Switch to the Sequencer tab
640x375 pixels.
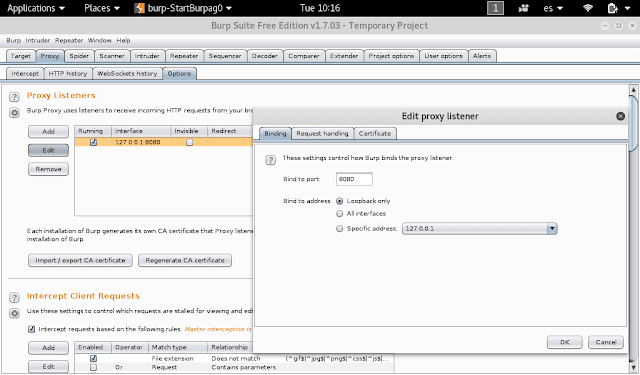click(x=225, y=56)
